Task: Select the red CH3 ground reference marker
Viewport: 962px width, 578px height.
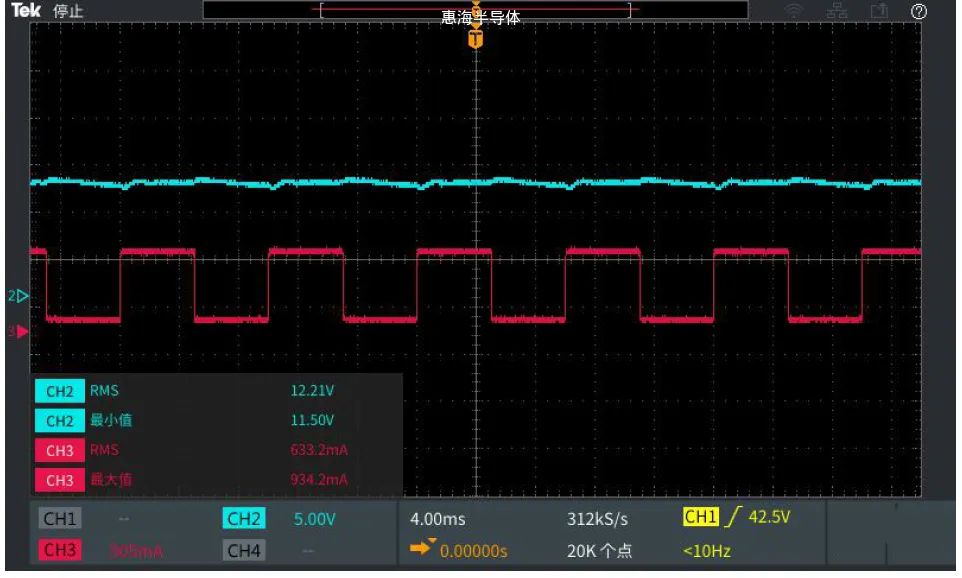Action: [x=19, y=331]
